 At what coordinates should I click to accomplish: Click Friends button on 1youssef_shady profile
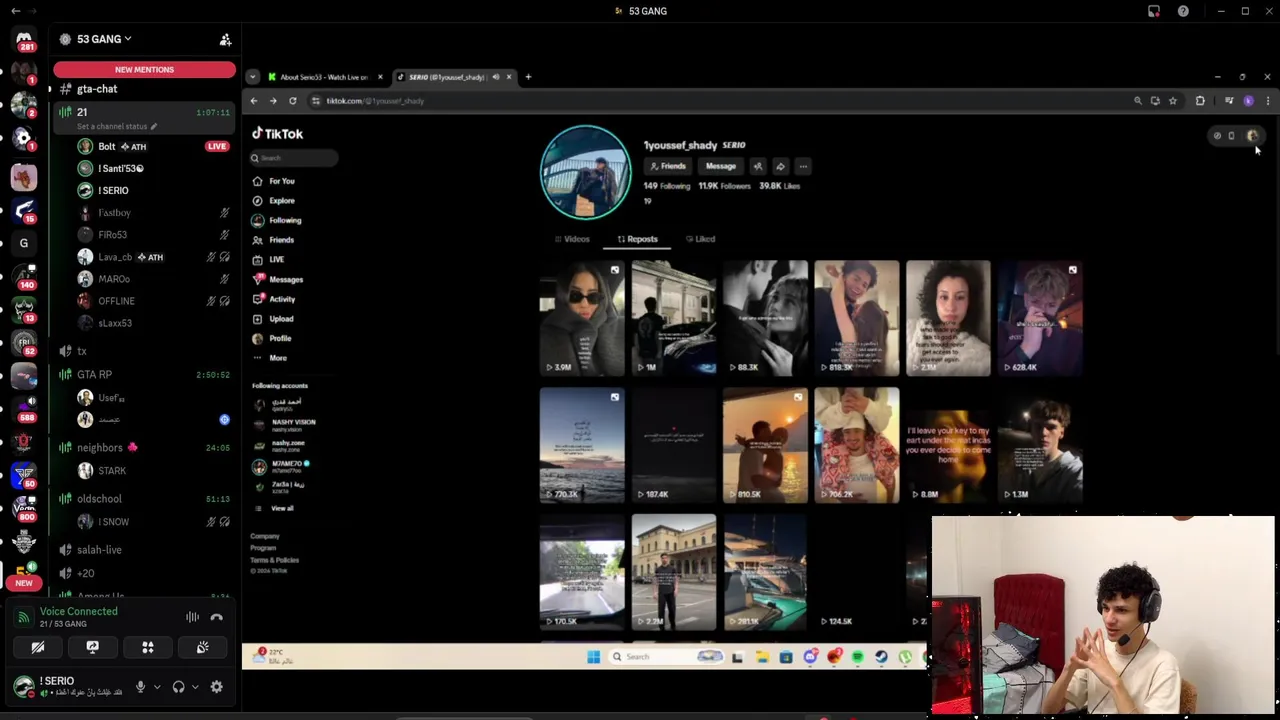coord(667,166)
